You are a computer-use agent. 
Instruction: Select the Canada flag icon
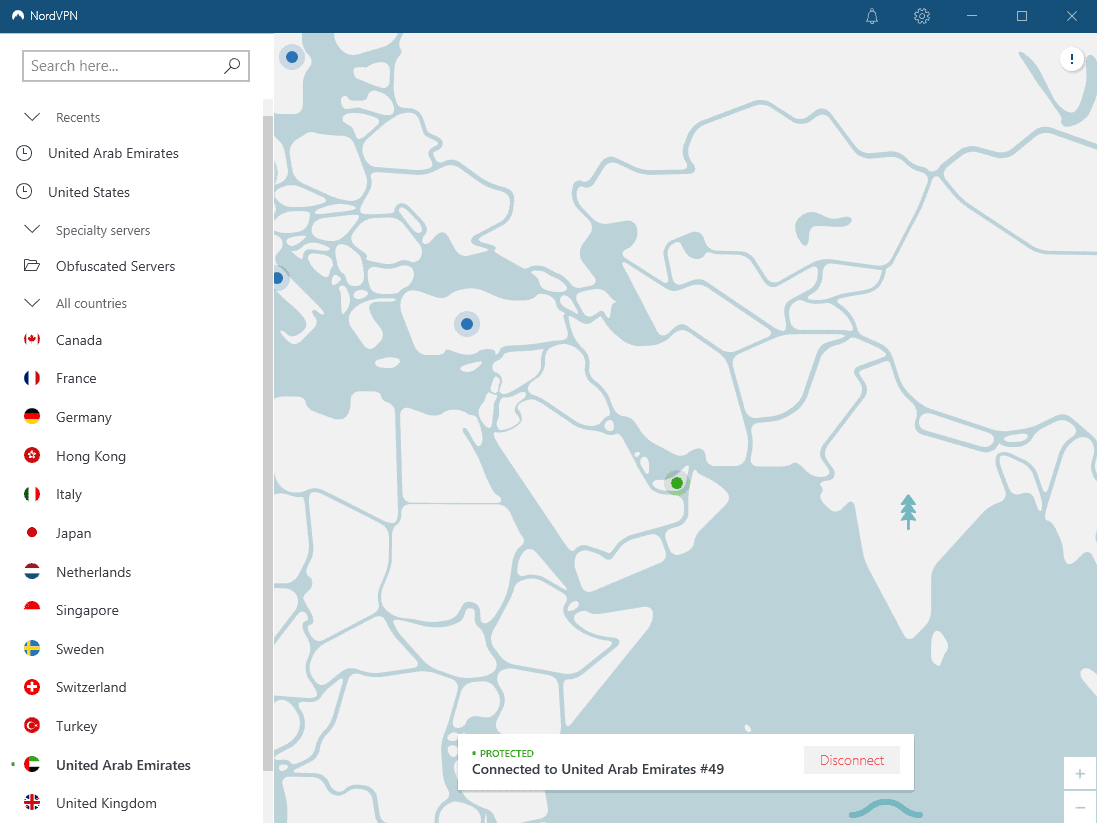click(x=32, y=340)
